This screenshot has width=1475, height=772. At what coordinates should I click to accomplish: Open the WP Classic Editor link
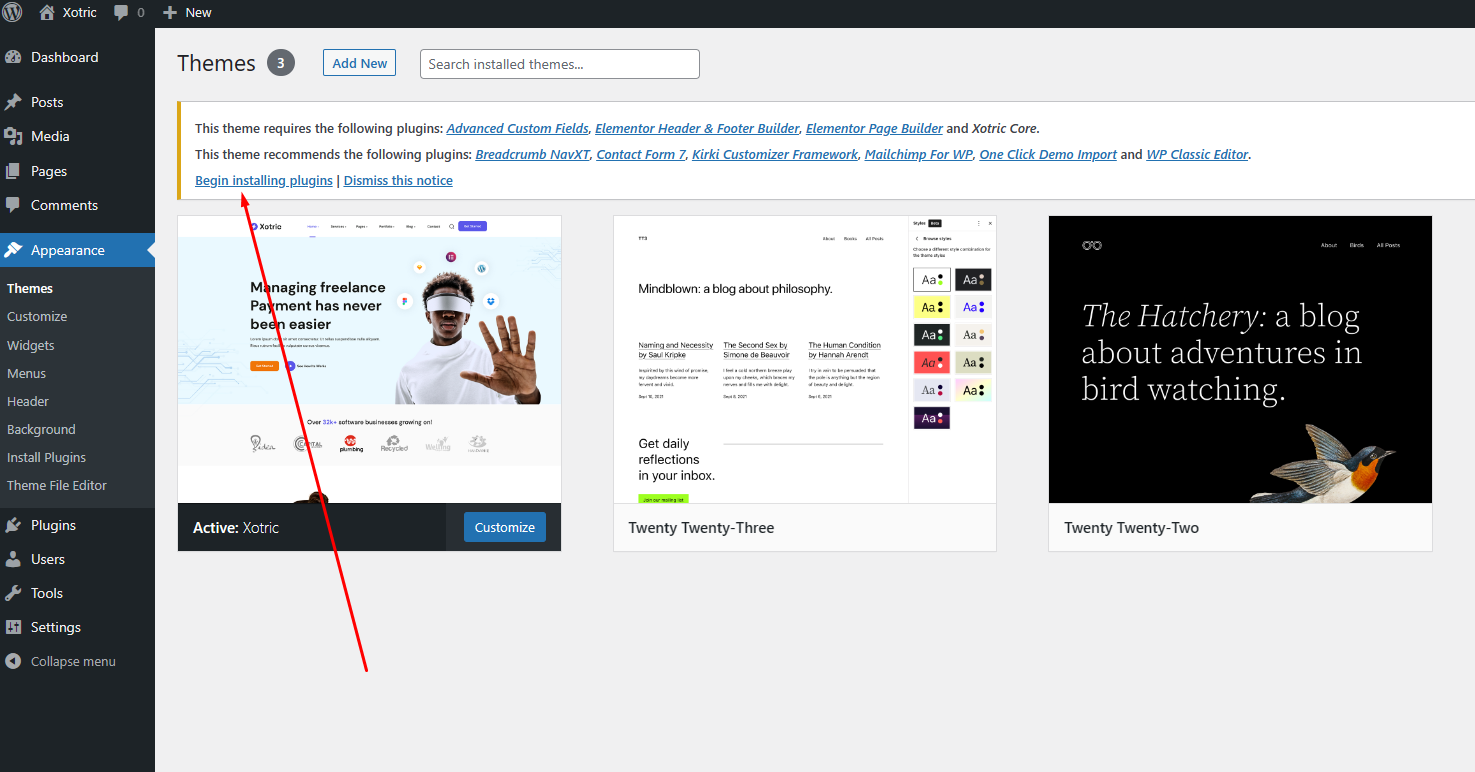point(1197,154)
